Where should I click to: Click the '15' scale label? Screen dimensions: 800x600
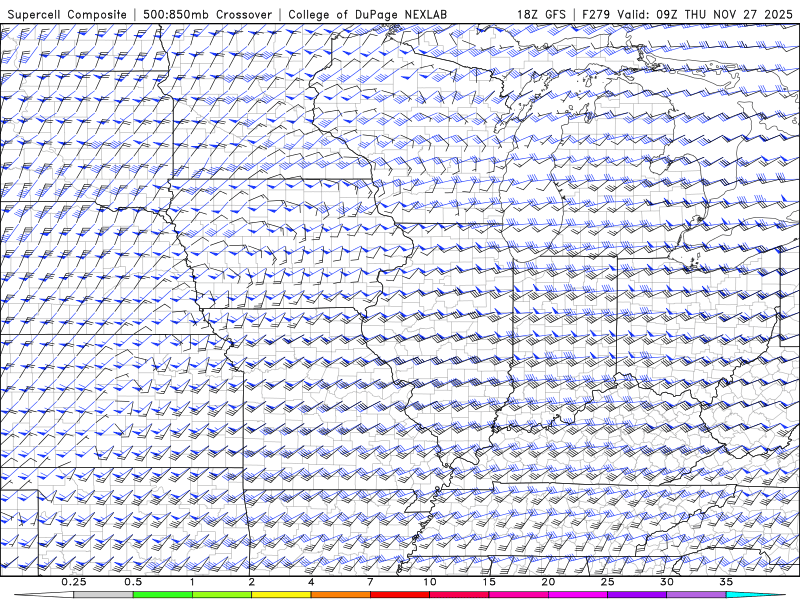tap(489, 582)
